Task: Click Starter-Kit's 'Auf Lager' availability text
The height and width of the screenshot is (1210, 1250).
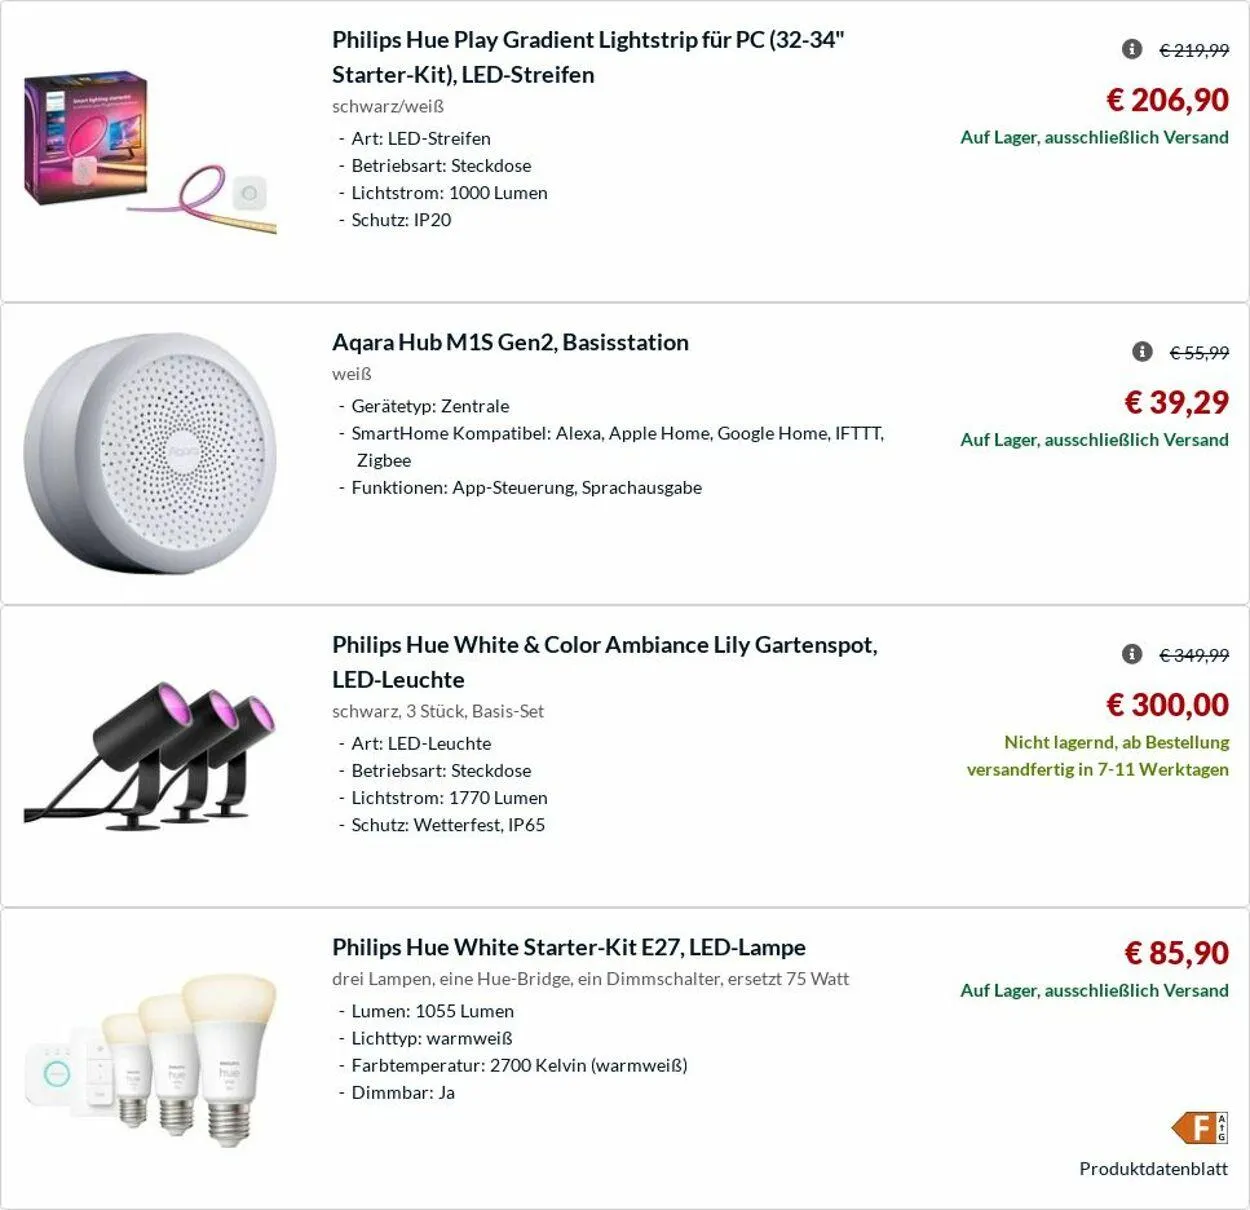Action: click(x=1094, y=990)
